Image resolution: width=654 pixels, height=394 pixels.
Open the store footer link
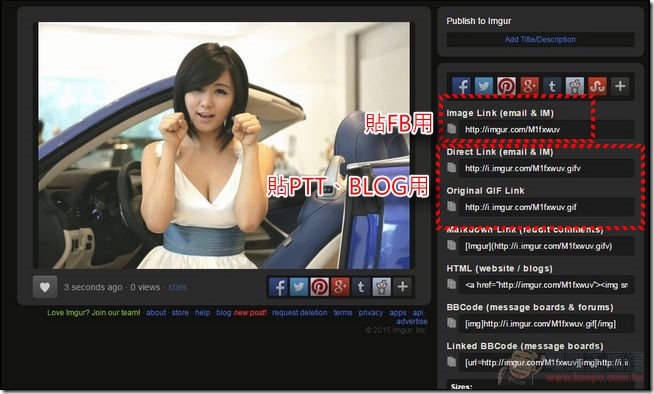pos(180,313)
